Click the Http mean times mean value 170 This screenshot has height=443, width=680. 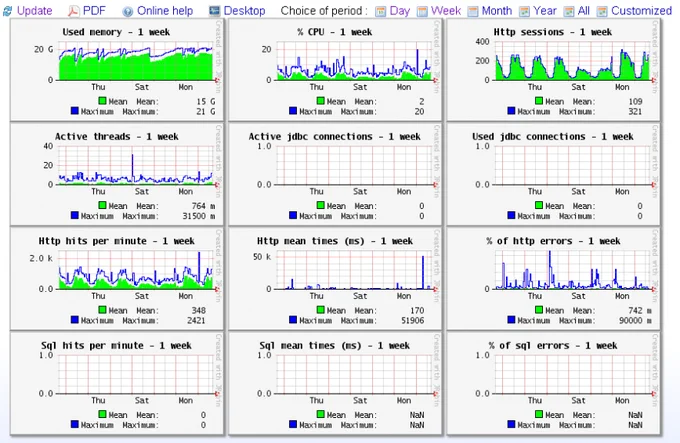(417, 311)
